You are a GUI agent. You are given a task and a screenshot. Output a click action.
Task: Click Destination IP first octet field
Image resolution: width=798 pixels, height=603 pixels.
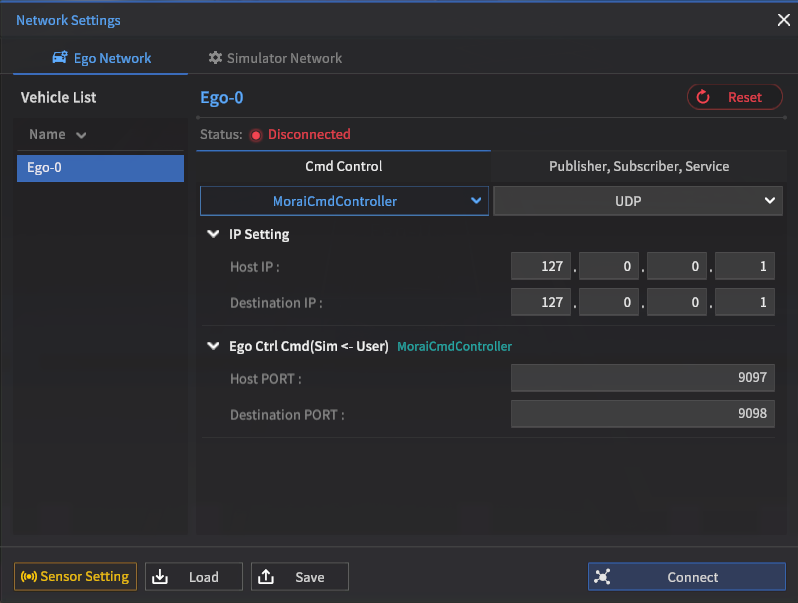[x=540, y=302]
